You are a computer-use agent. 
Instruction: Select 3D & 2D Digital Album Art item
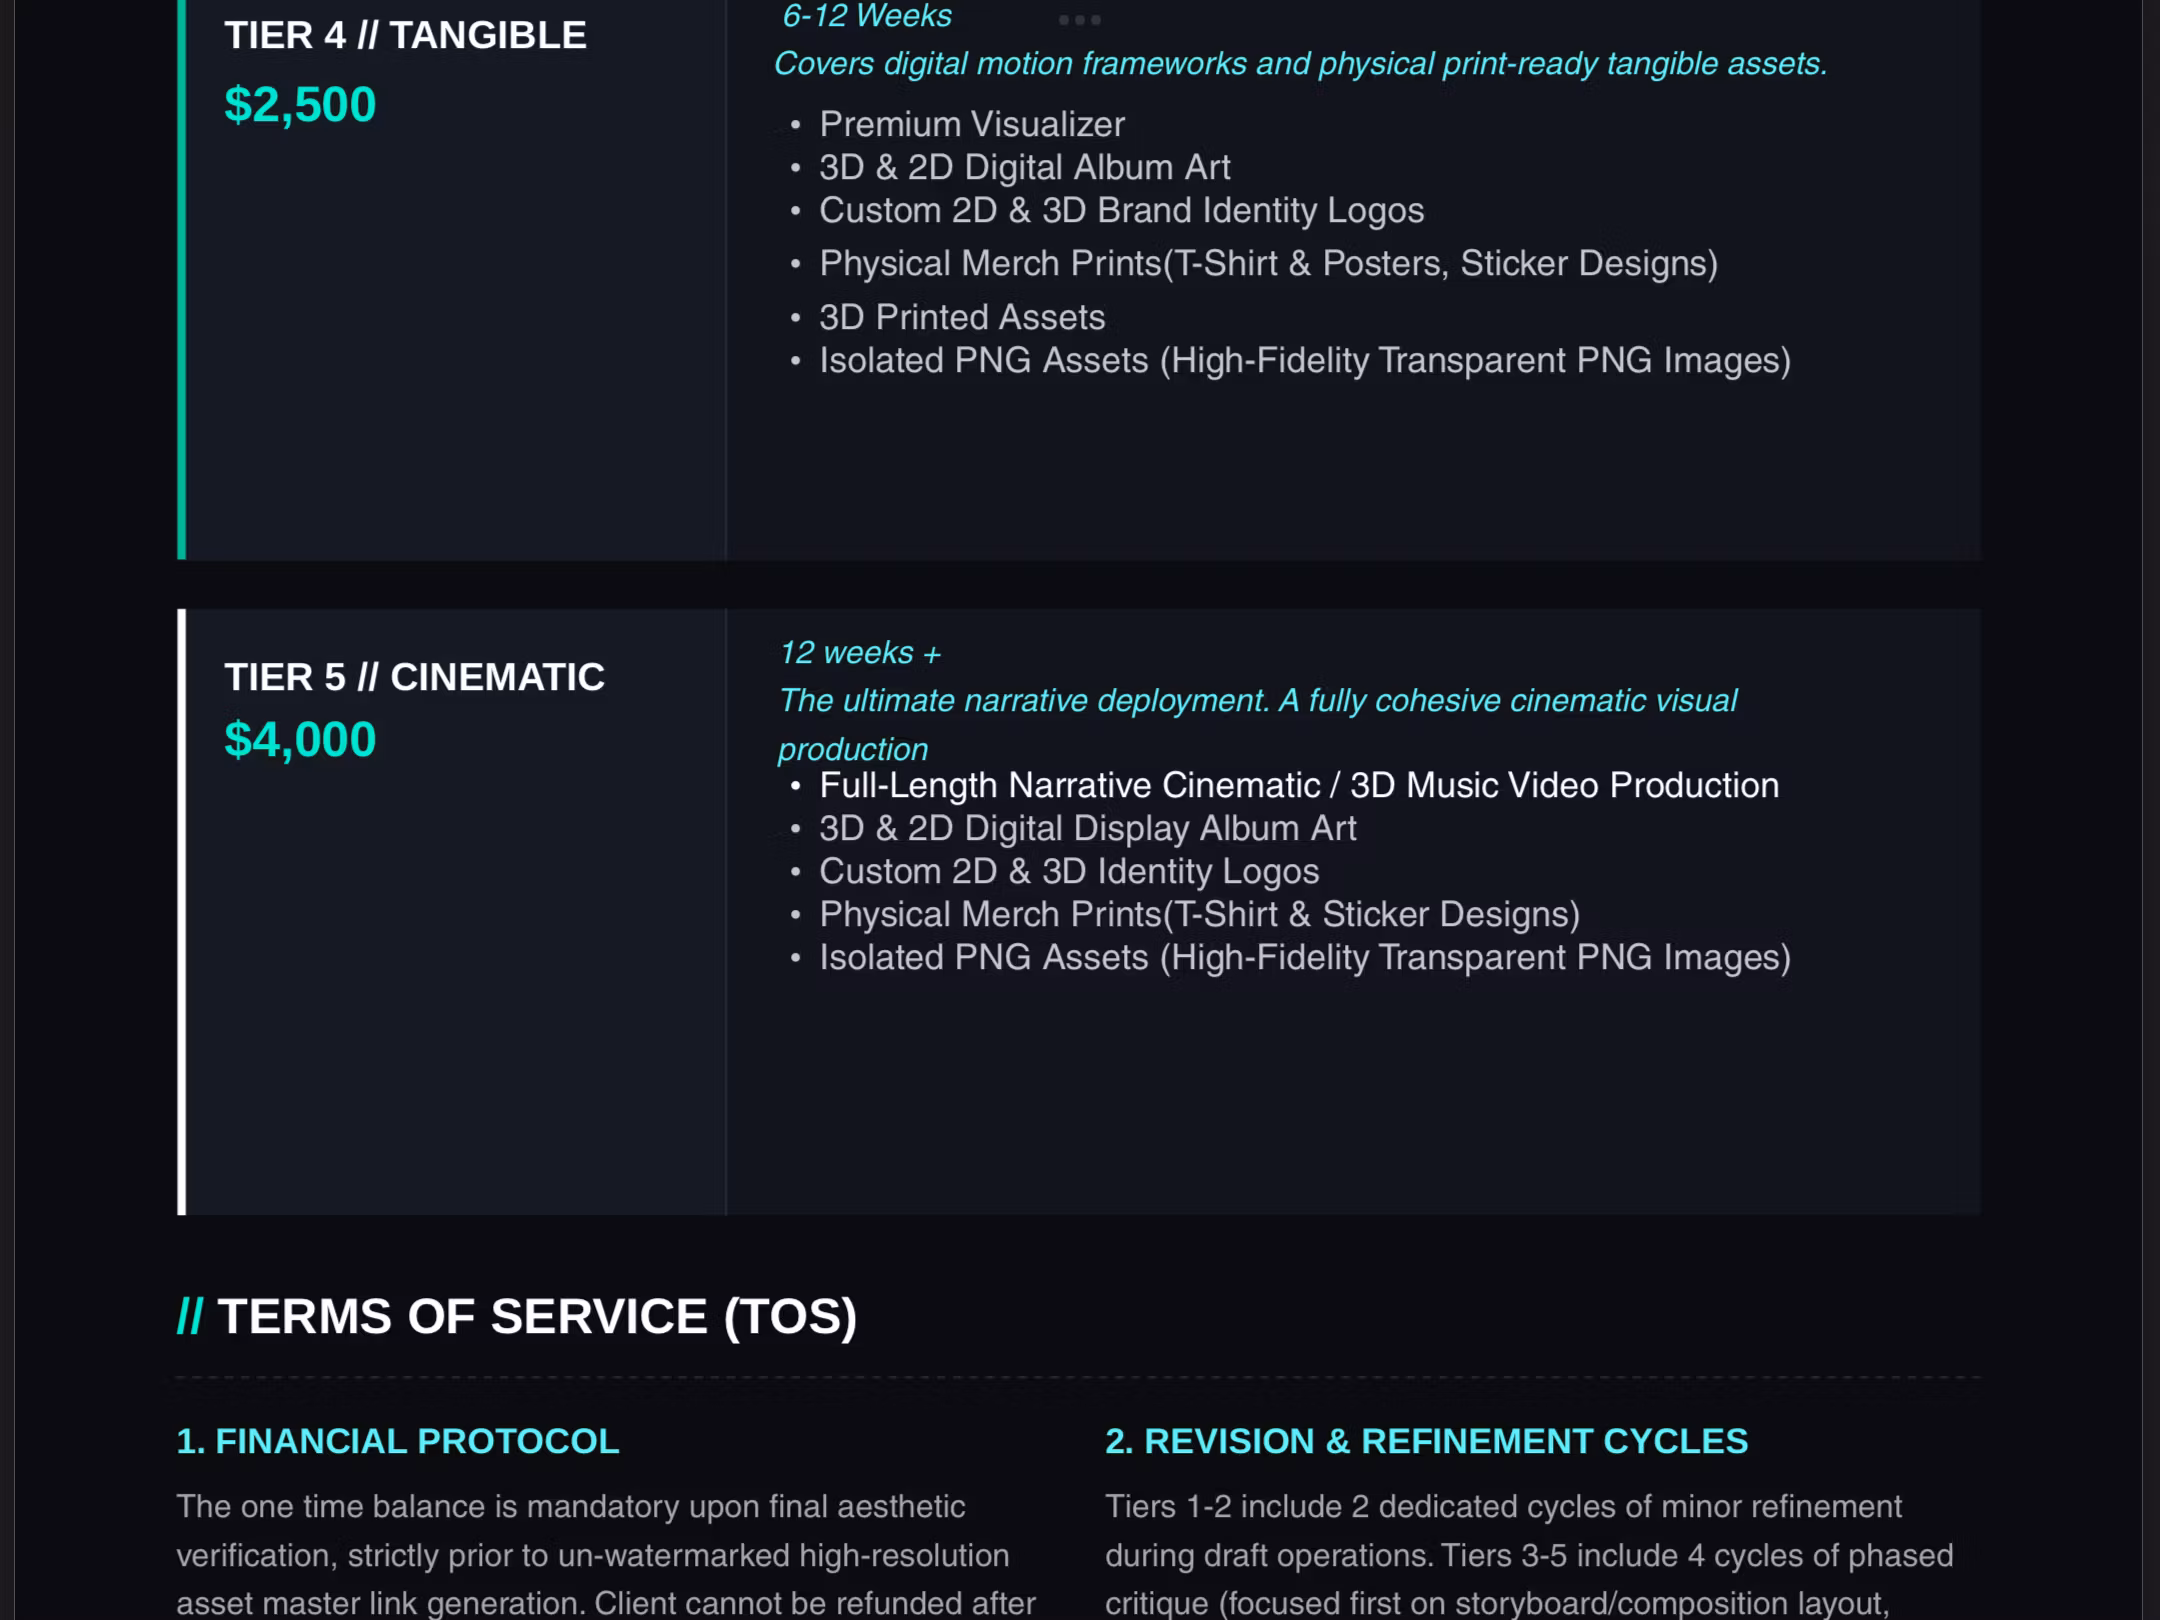coord(1024,167)
